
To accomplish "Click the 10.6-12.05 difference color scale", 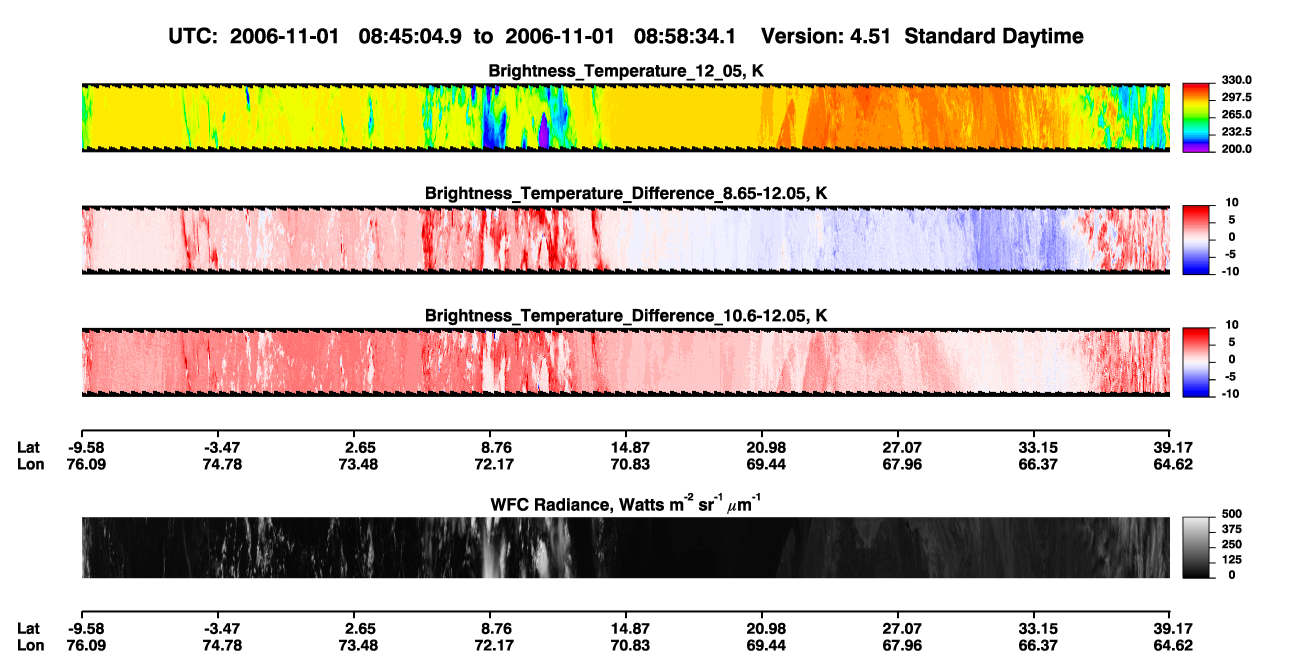I will (x=1196, y=362).
